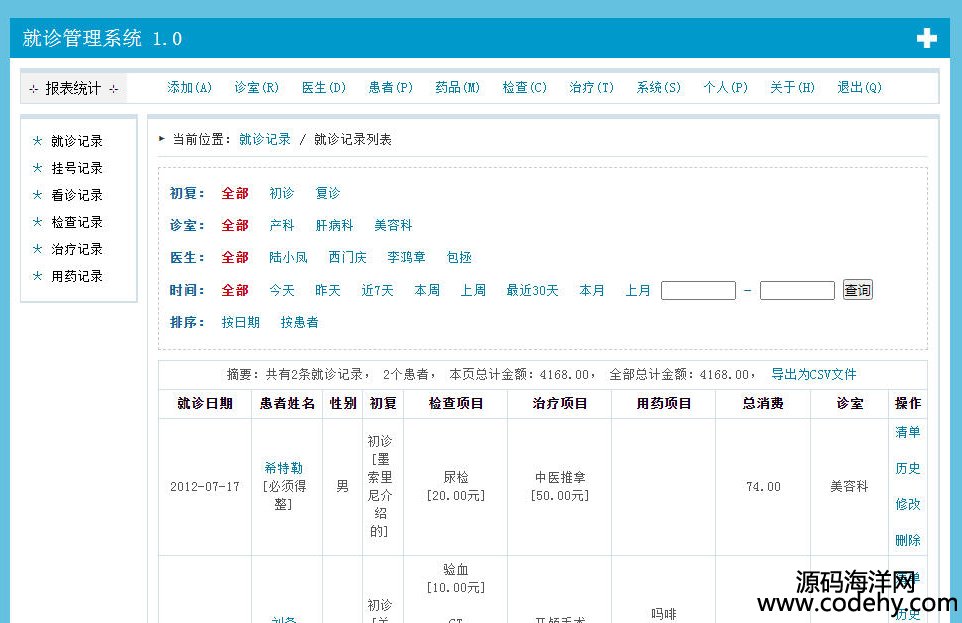Viewport: 962px width, 623px height.
Task: Open 历史 for the 2012-07-17 record
Action: 907,468
